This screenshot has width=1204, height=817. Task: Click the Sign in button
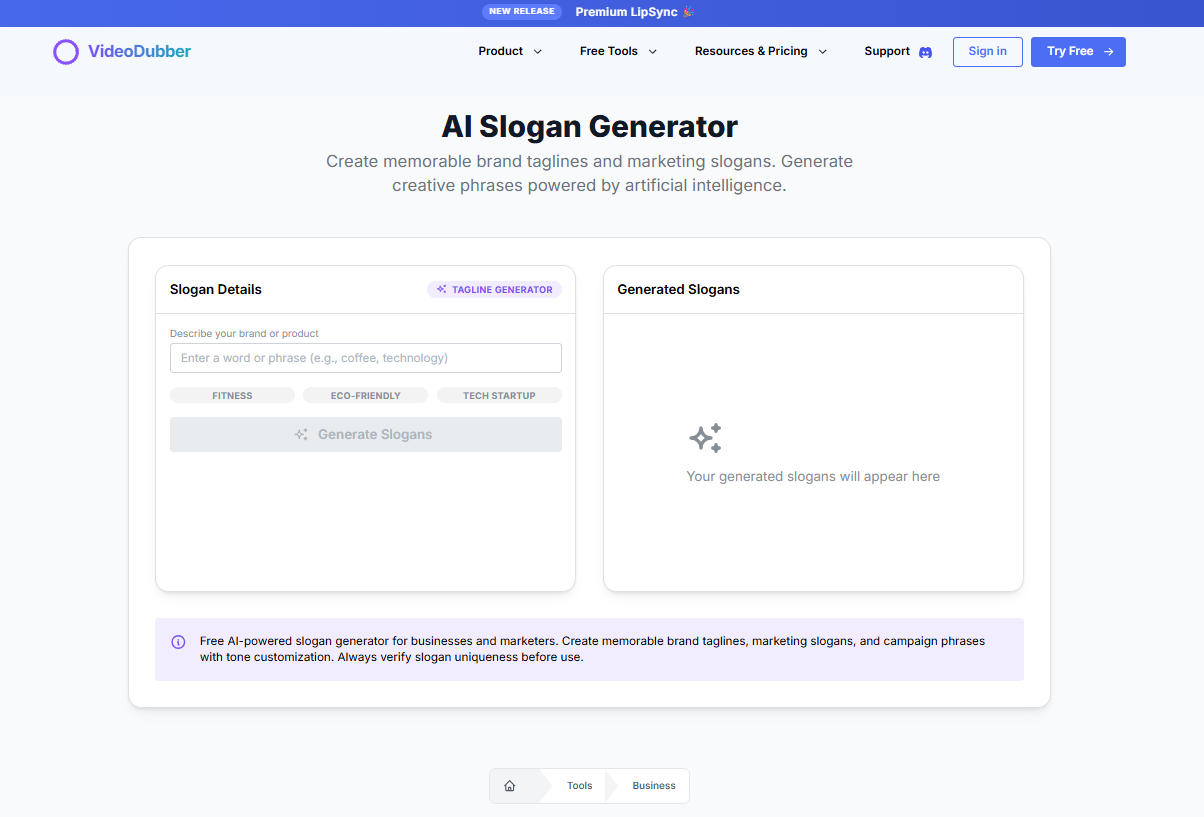click(987, 51)
